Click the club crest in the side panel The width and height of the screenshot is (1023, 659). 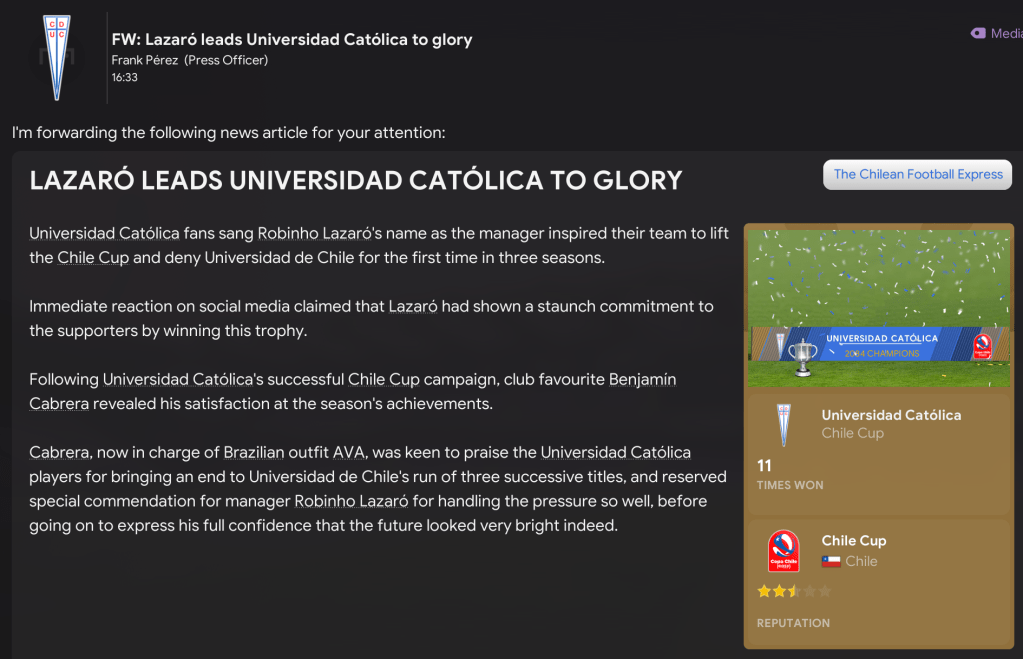[783, 424]
